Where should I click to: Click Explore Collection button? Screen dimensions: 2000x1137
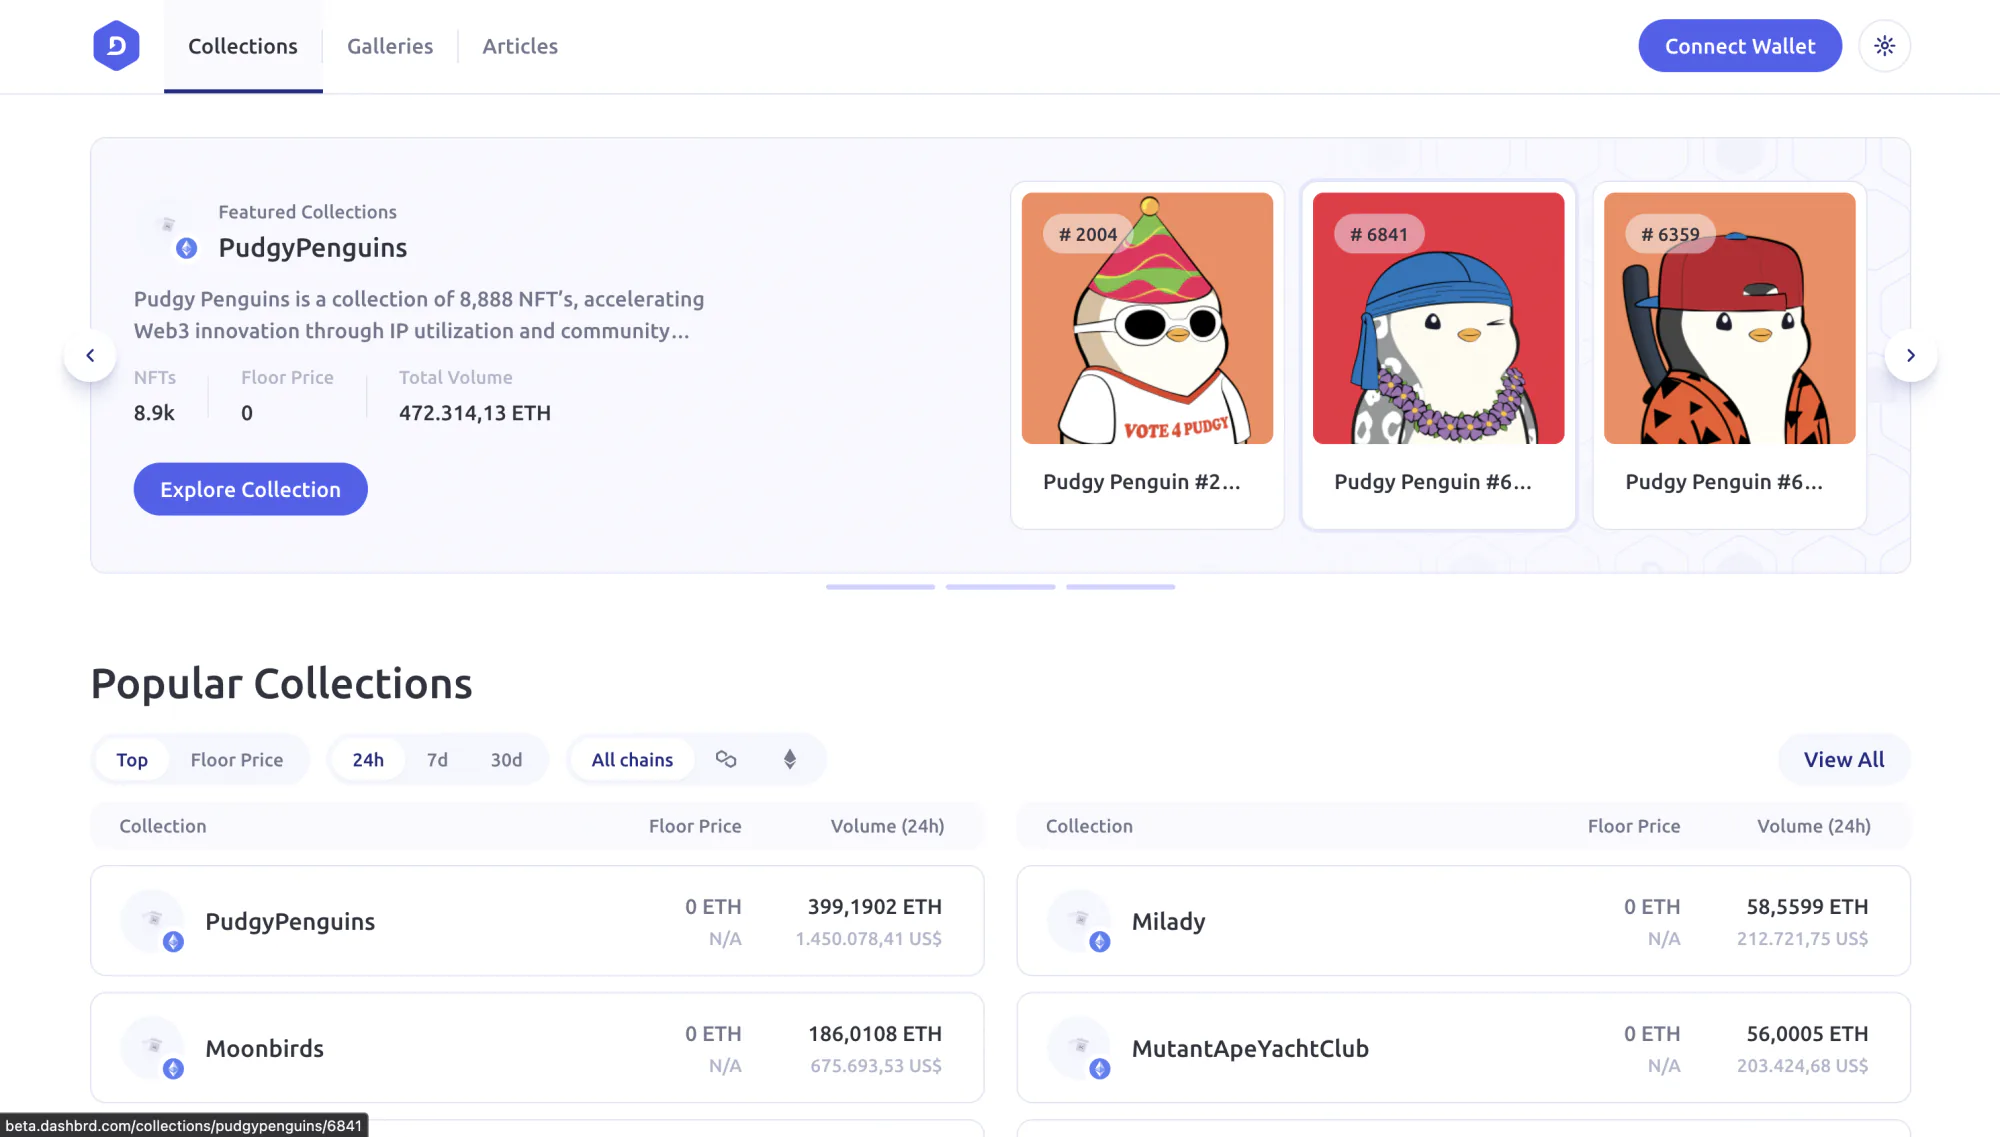[251, 489]
